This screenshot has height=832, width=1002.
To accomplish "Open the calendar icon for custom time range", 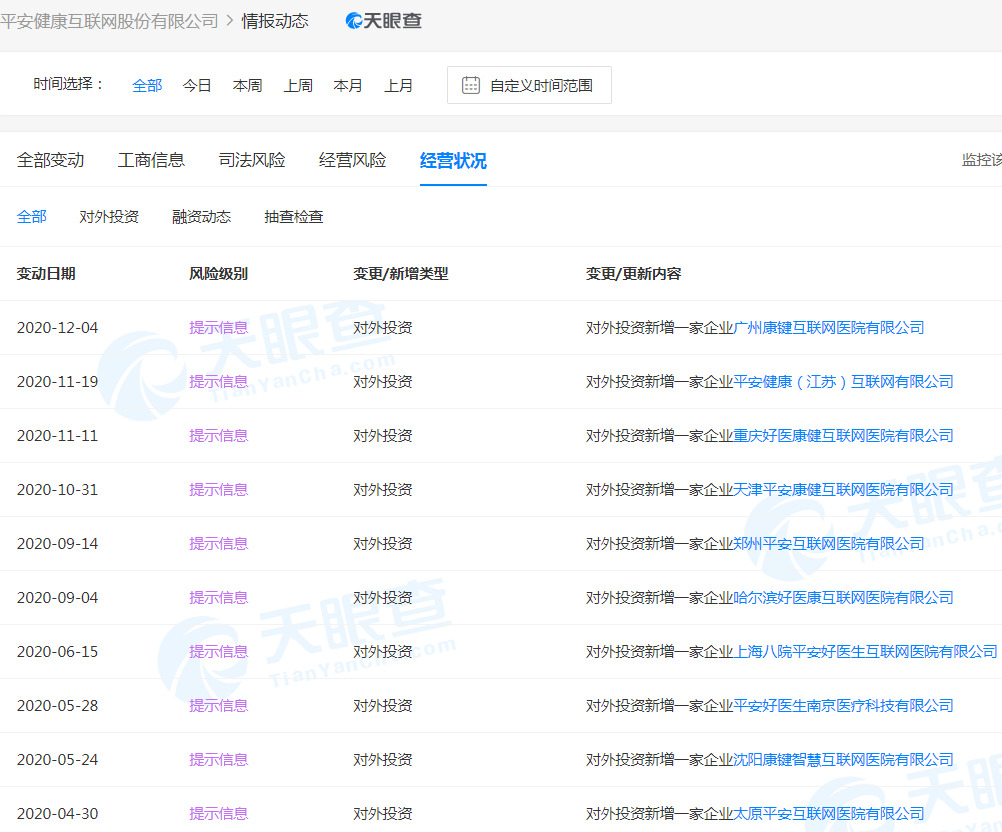I will 471,85.
